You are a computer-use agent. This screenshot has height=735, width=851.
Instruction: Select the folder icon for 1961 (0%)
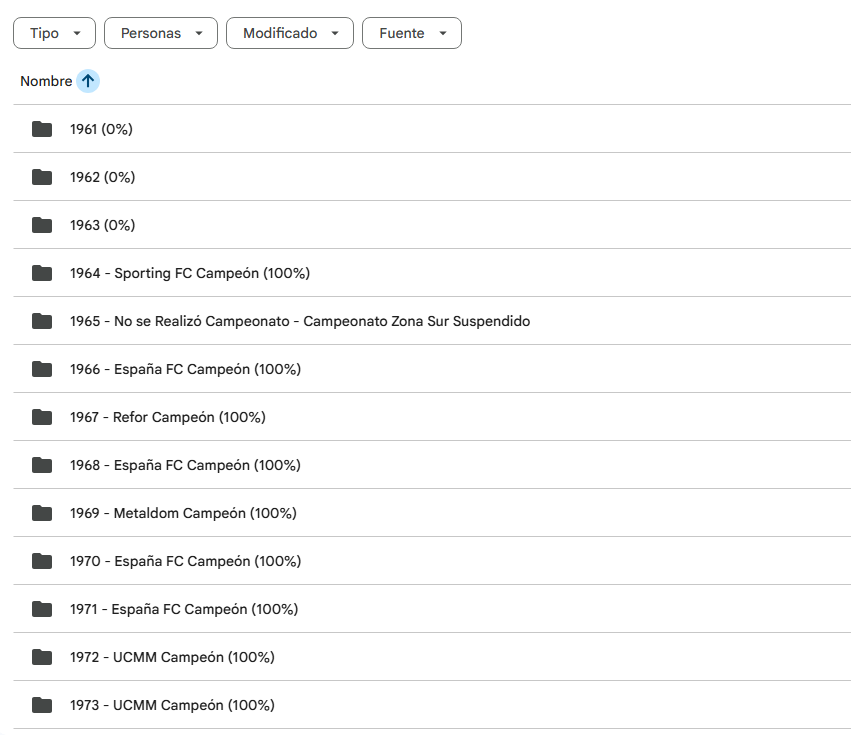click(42, 129)
